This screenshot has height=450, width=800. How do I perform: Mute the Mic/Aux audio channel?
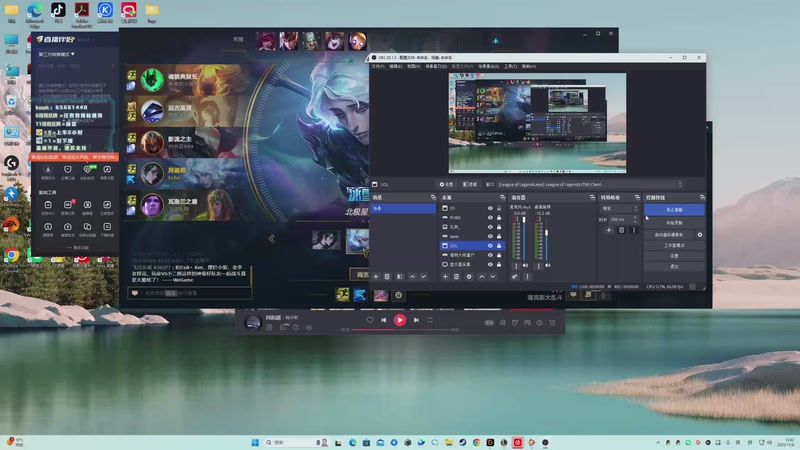point(526,265)
